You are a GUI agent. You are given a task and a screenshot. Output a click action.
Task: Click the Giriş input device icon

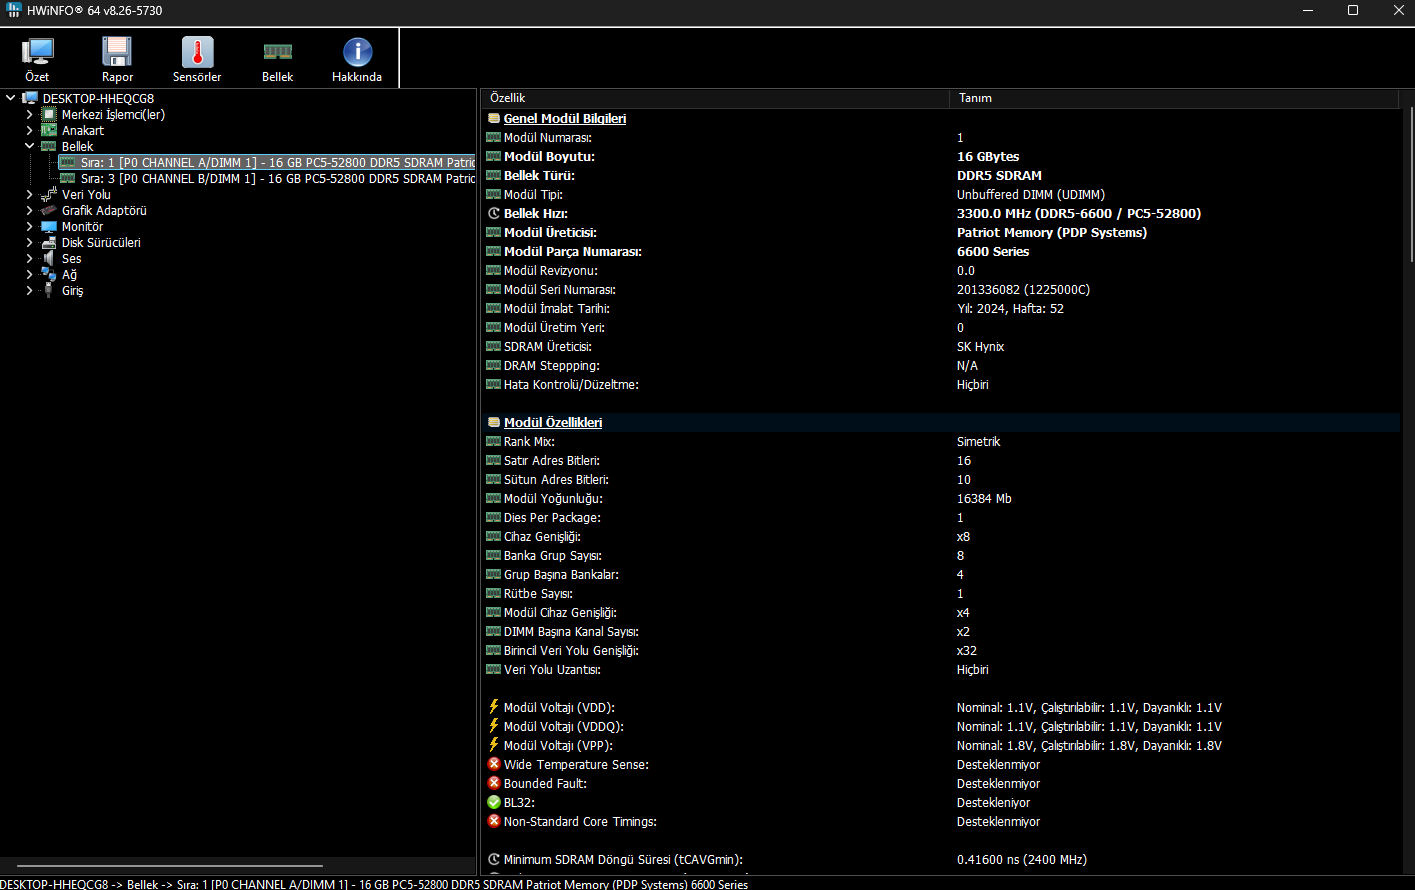click(x=49, y=290)
